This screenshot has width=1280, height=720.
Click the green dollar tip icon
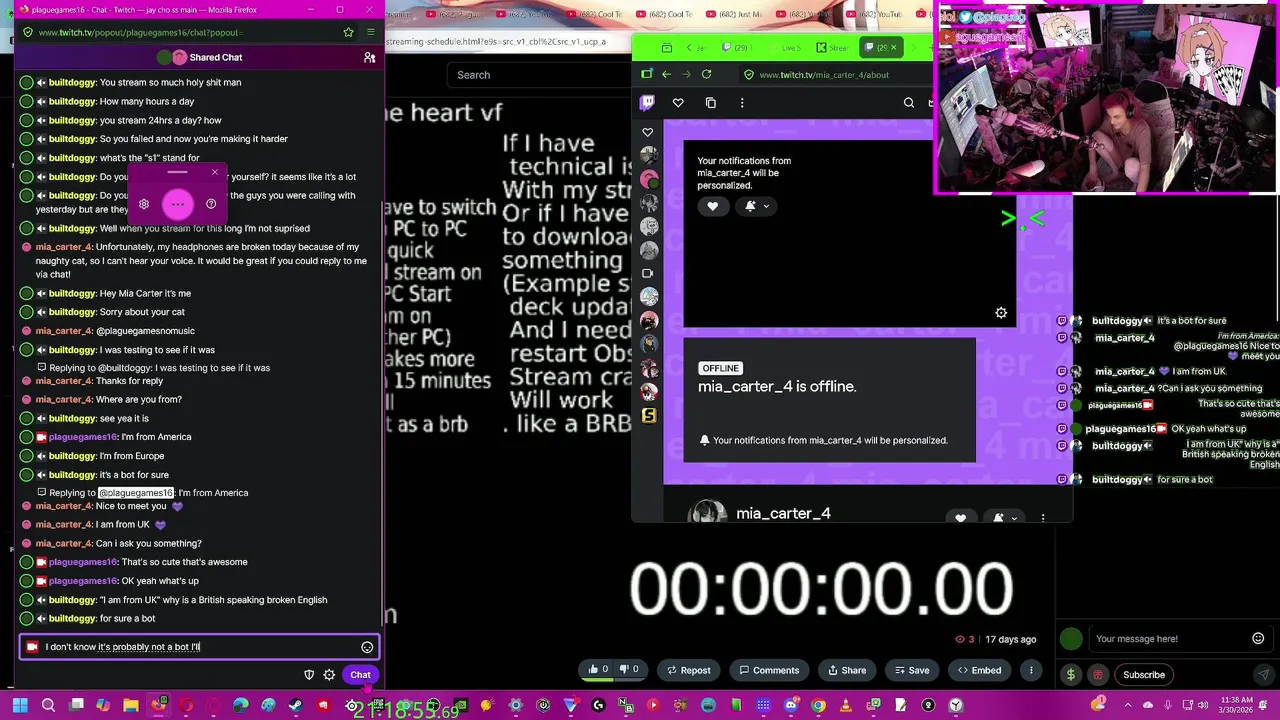coord(1071,675)
